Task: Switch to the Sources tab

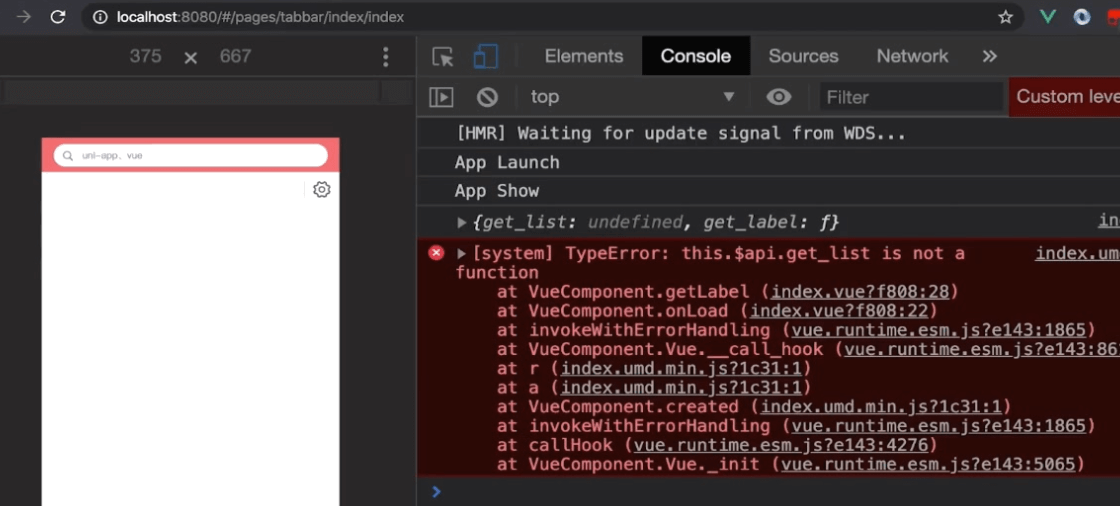Action: (x=804, y=56)
